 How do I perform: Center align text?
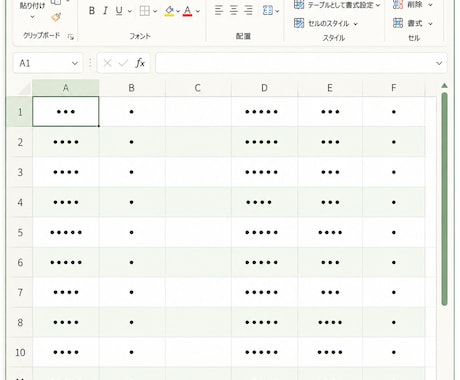point(234,11)
